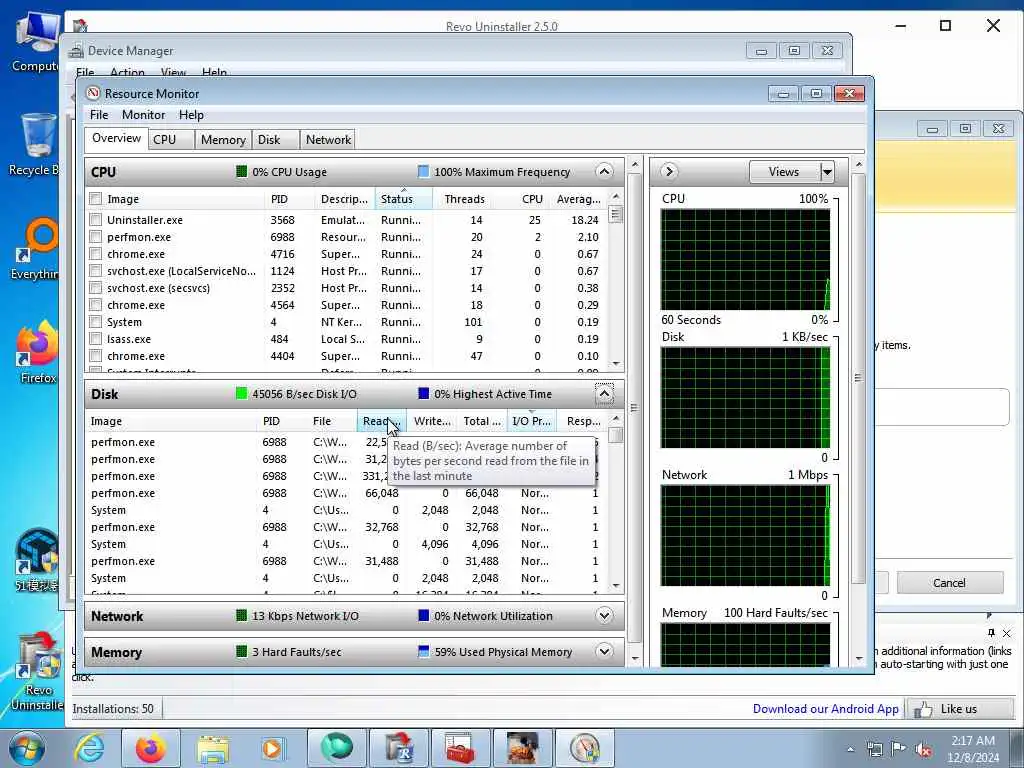This screenshot has height=768, width=1024.
Task: Check the chrome.exe PID 4716 checkbox
Action: pyautogui.click(x=96, y=254)
